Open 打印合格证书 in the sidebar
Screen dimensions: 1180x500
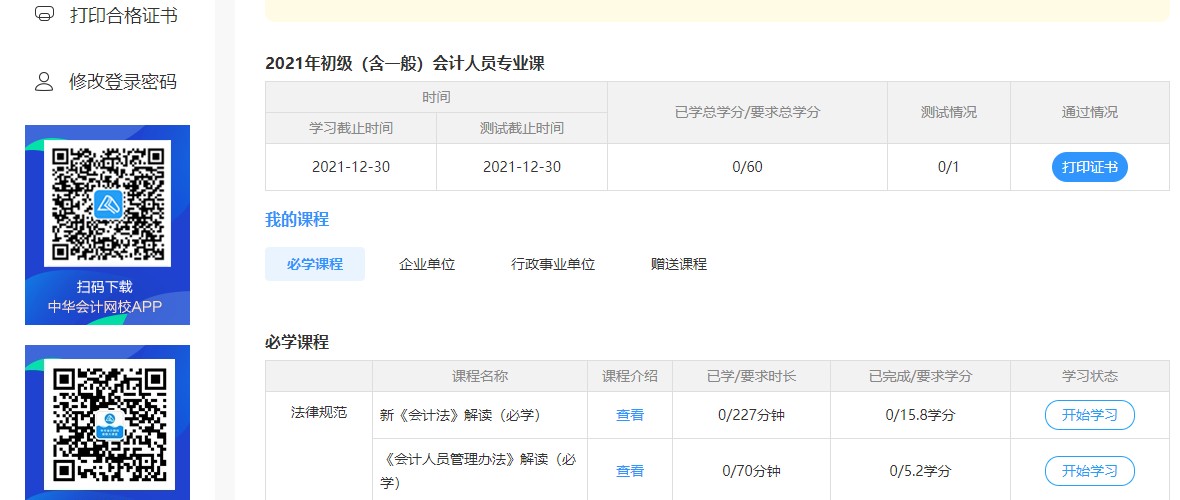(123, 15)
